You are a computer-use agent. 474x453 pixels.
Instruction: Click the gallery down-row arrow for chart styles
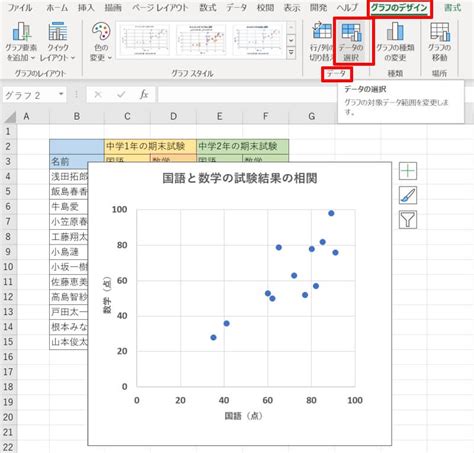pos(291,40)
